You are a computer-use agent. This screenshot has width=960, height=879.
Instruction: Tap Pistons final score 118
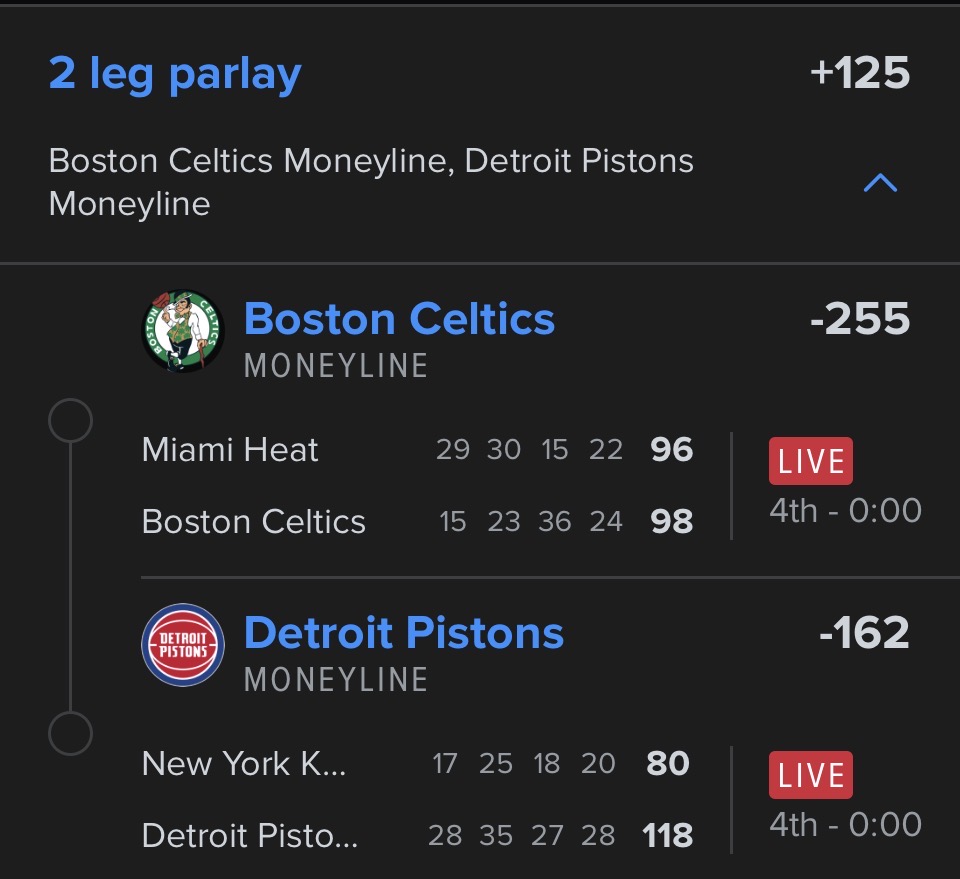[x=667, y=836]
